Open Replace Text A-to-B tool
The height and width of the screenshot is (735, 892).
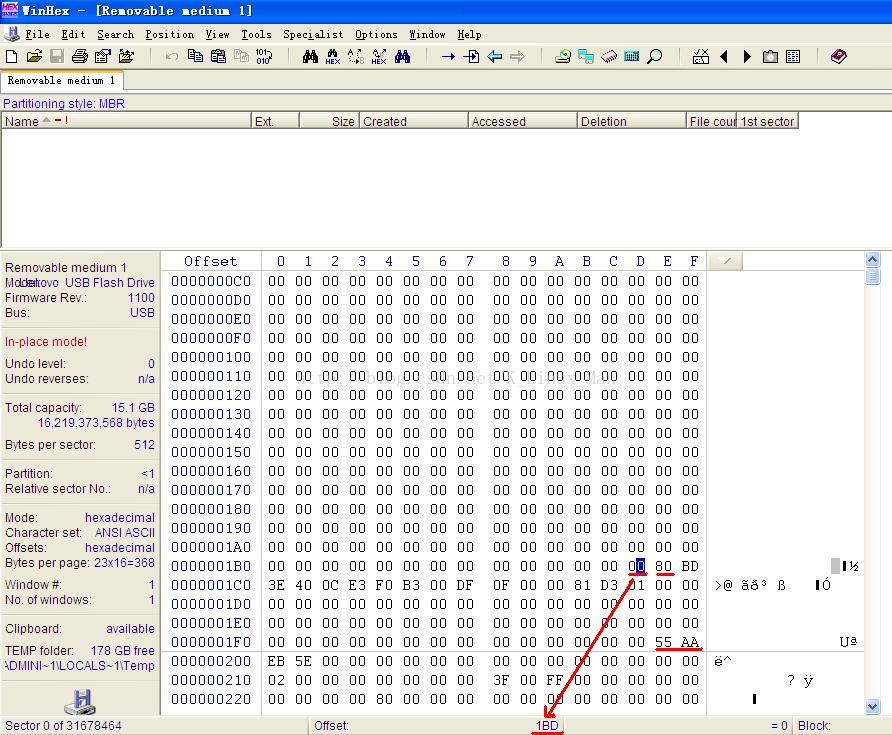pyautogui.click(x=356, y=56)
